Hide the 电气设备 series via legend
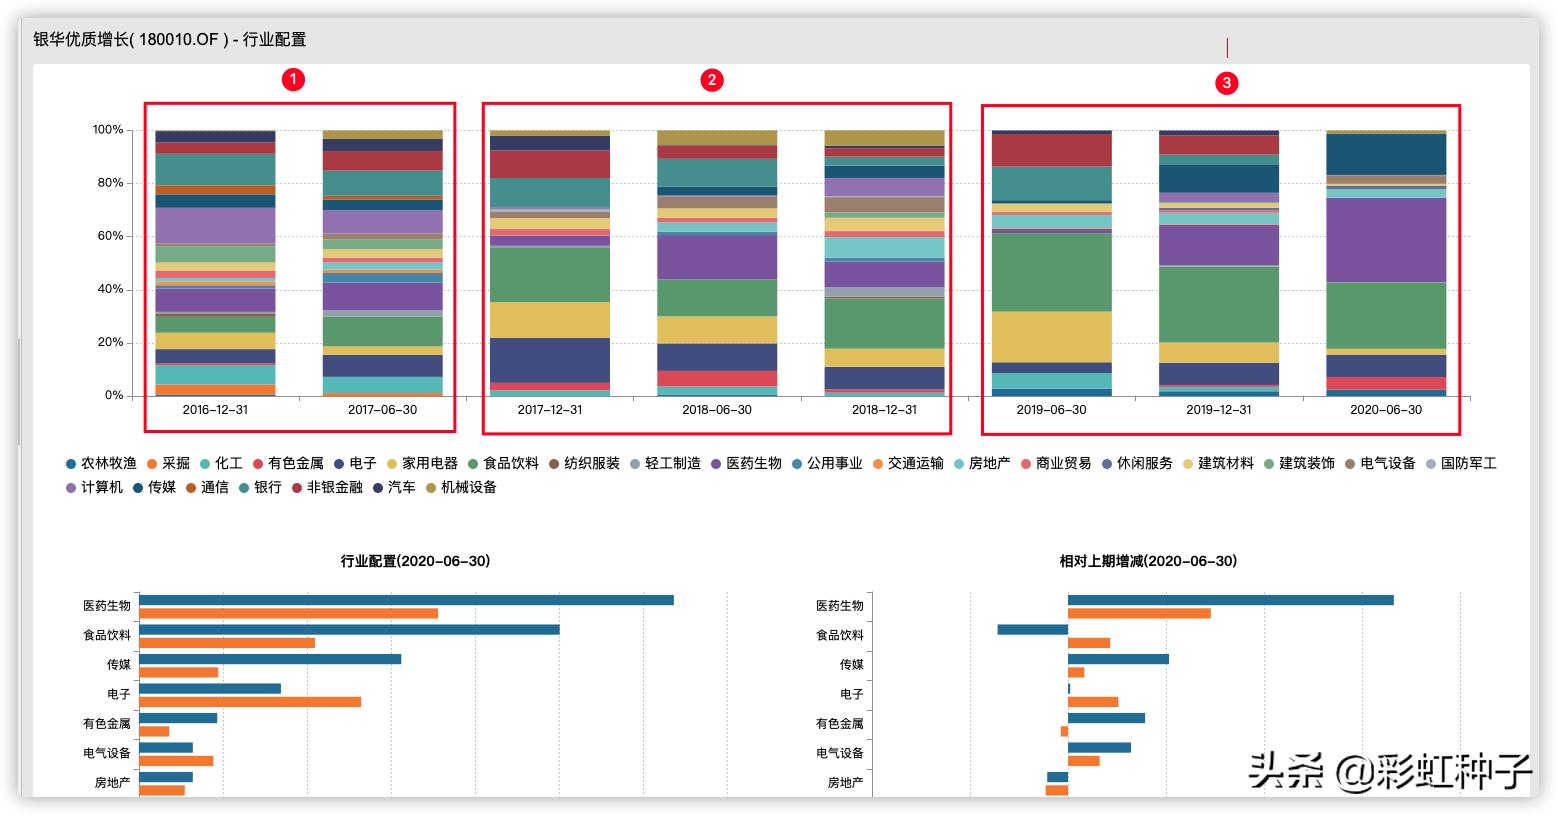The width and height of the screenshot is (1557, 815). 1380,464
